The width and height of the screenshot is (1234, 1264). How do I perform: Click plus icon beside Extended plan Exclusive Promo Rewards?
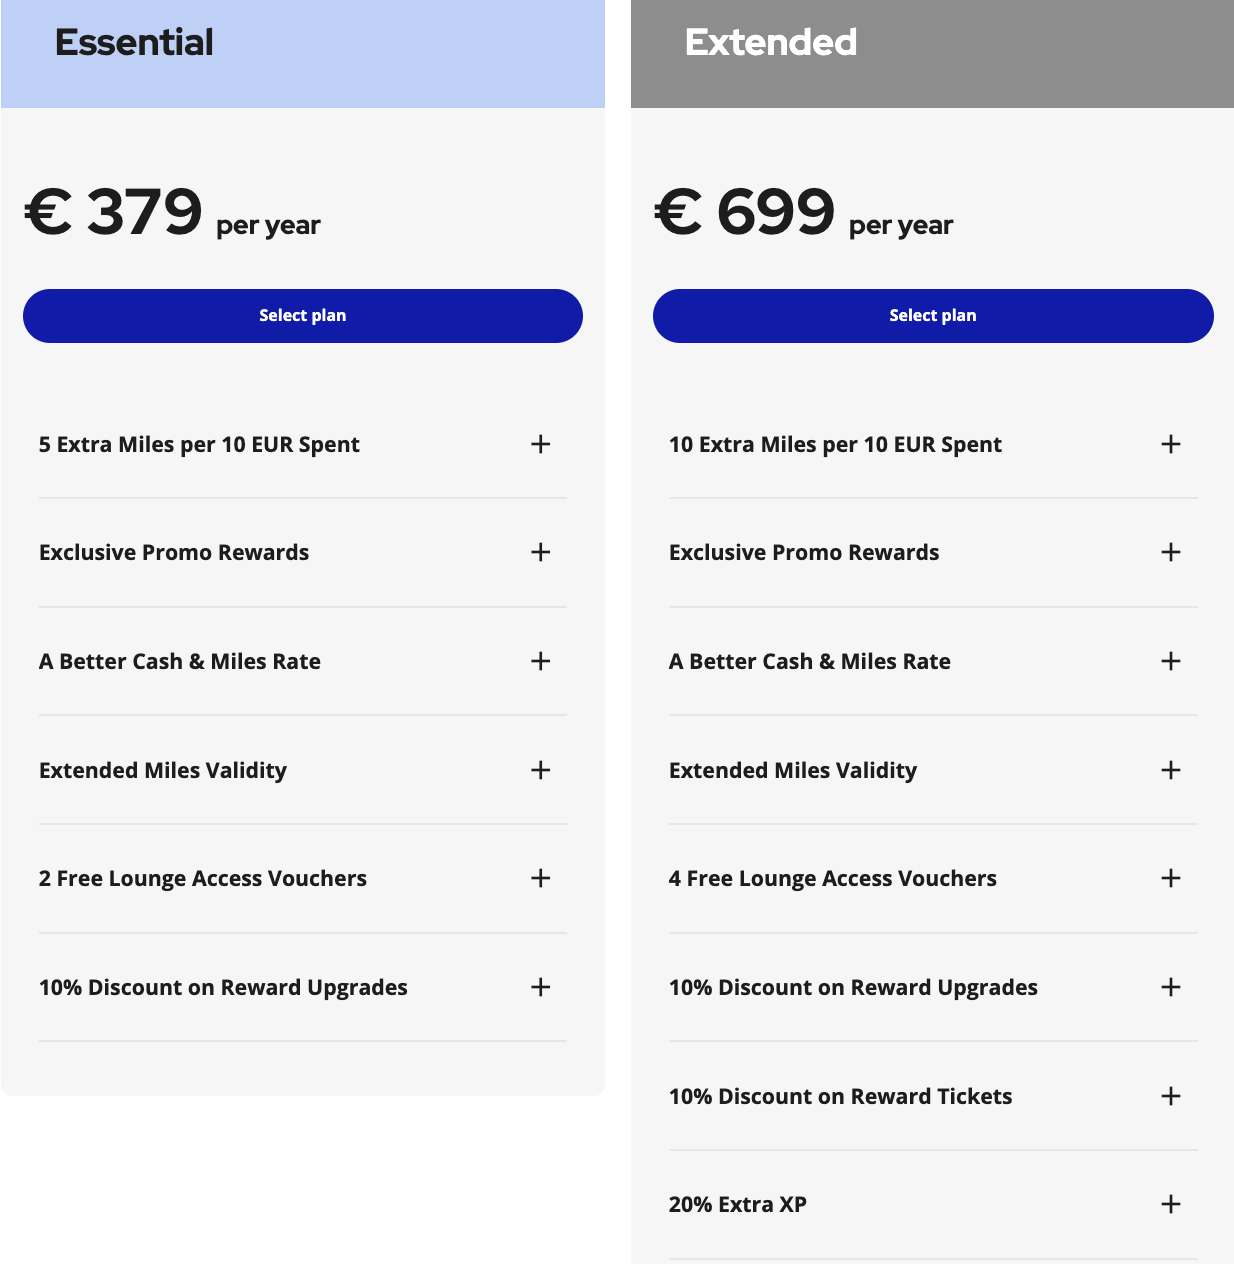tap(1171, 552)
